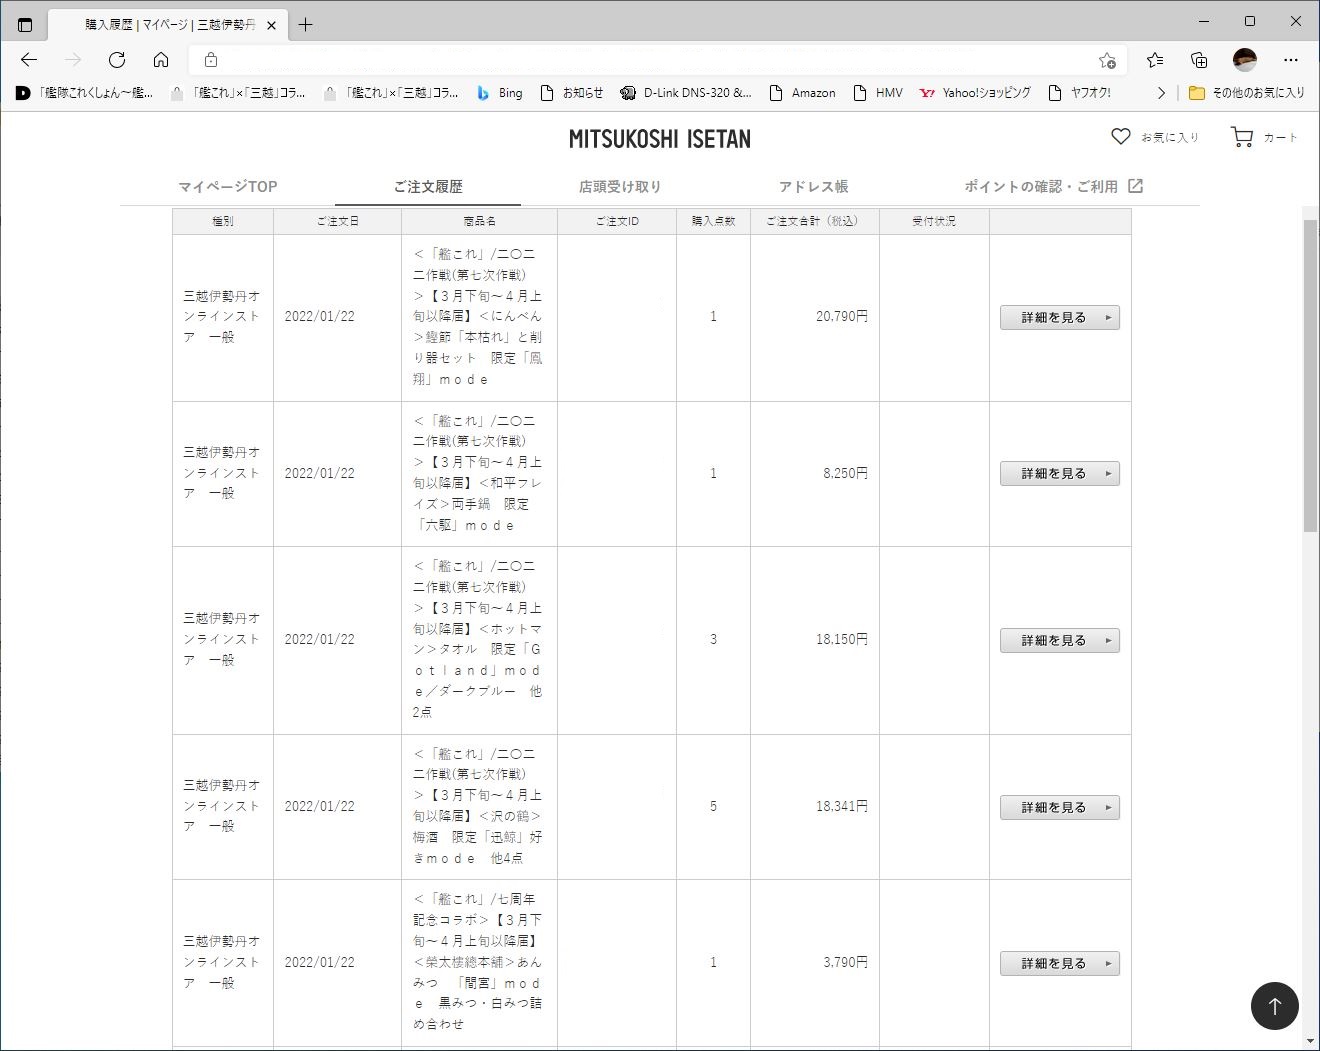Click the 商品名 column header
Viewport: 1320px width, 1051px height.
[x=479, y=221]
